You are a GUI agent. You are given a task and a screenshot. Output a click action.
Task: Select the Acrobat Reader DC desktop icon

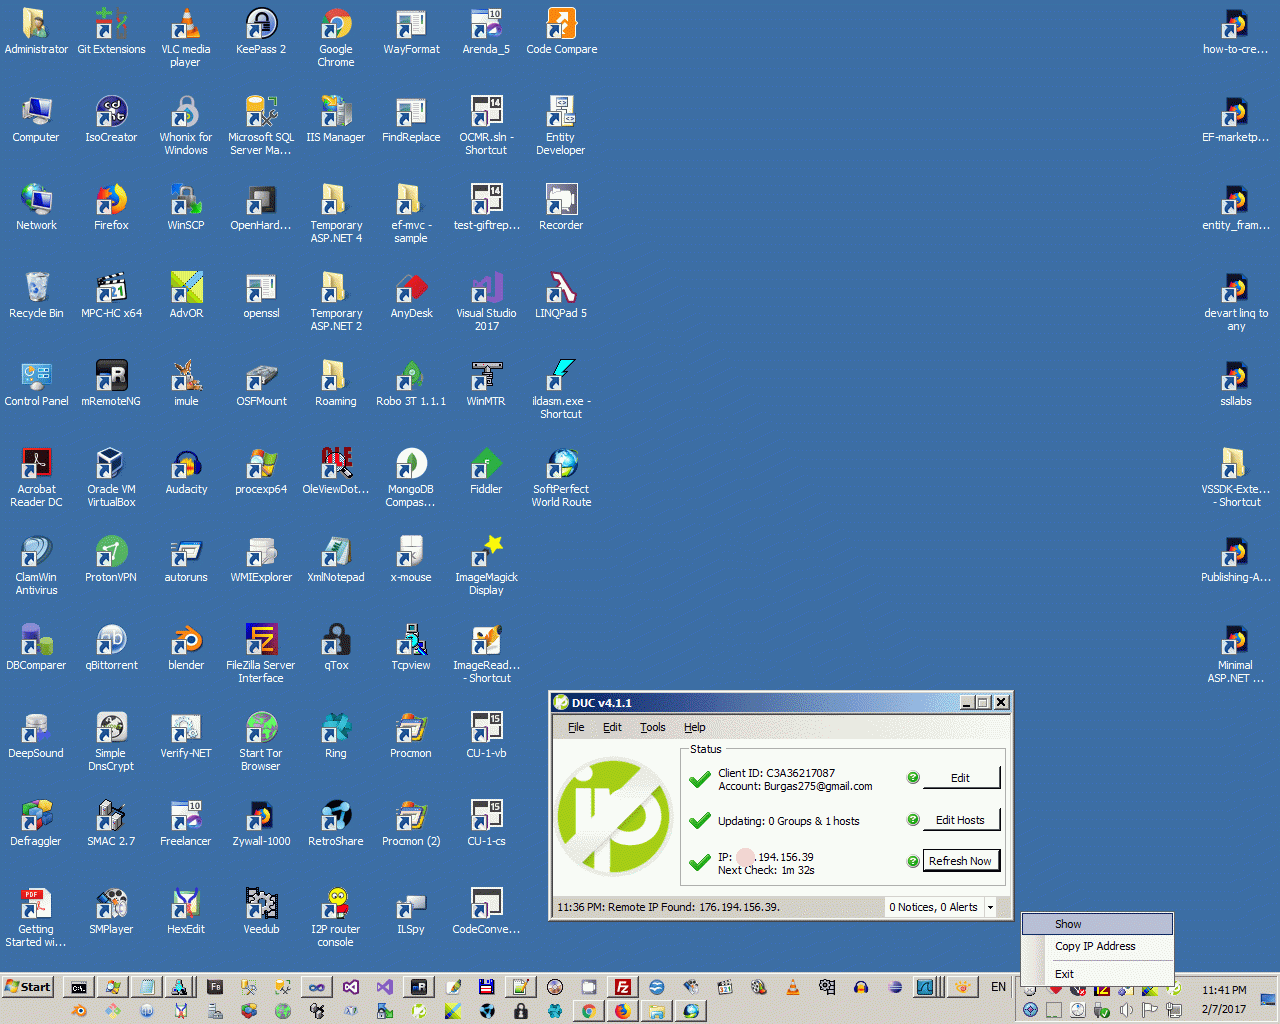[x=36, y=478]
